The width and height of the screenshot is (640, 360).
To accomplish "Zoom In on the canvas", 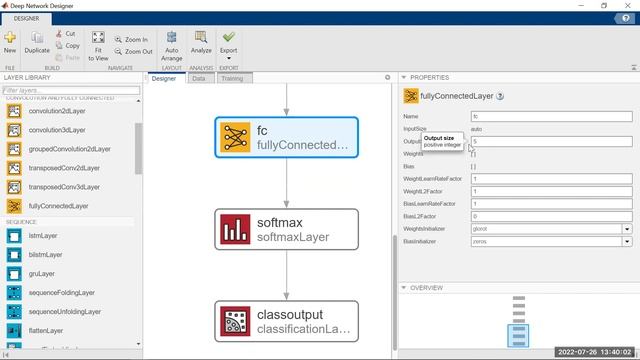I will (x=131, y=40).
